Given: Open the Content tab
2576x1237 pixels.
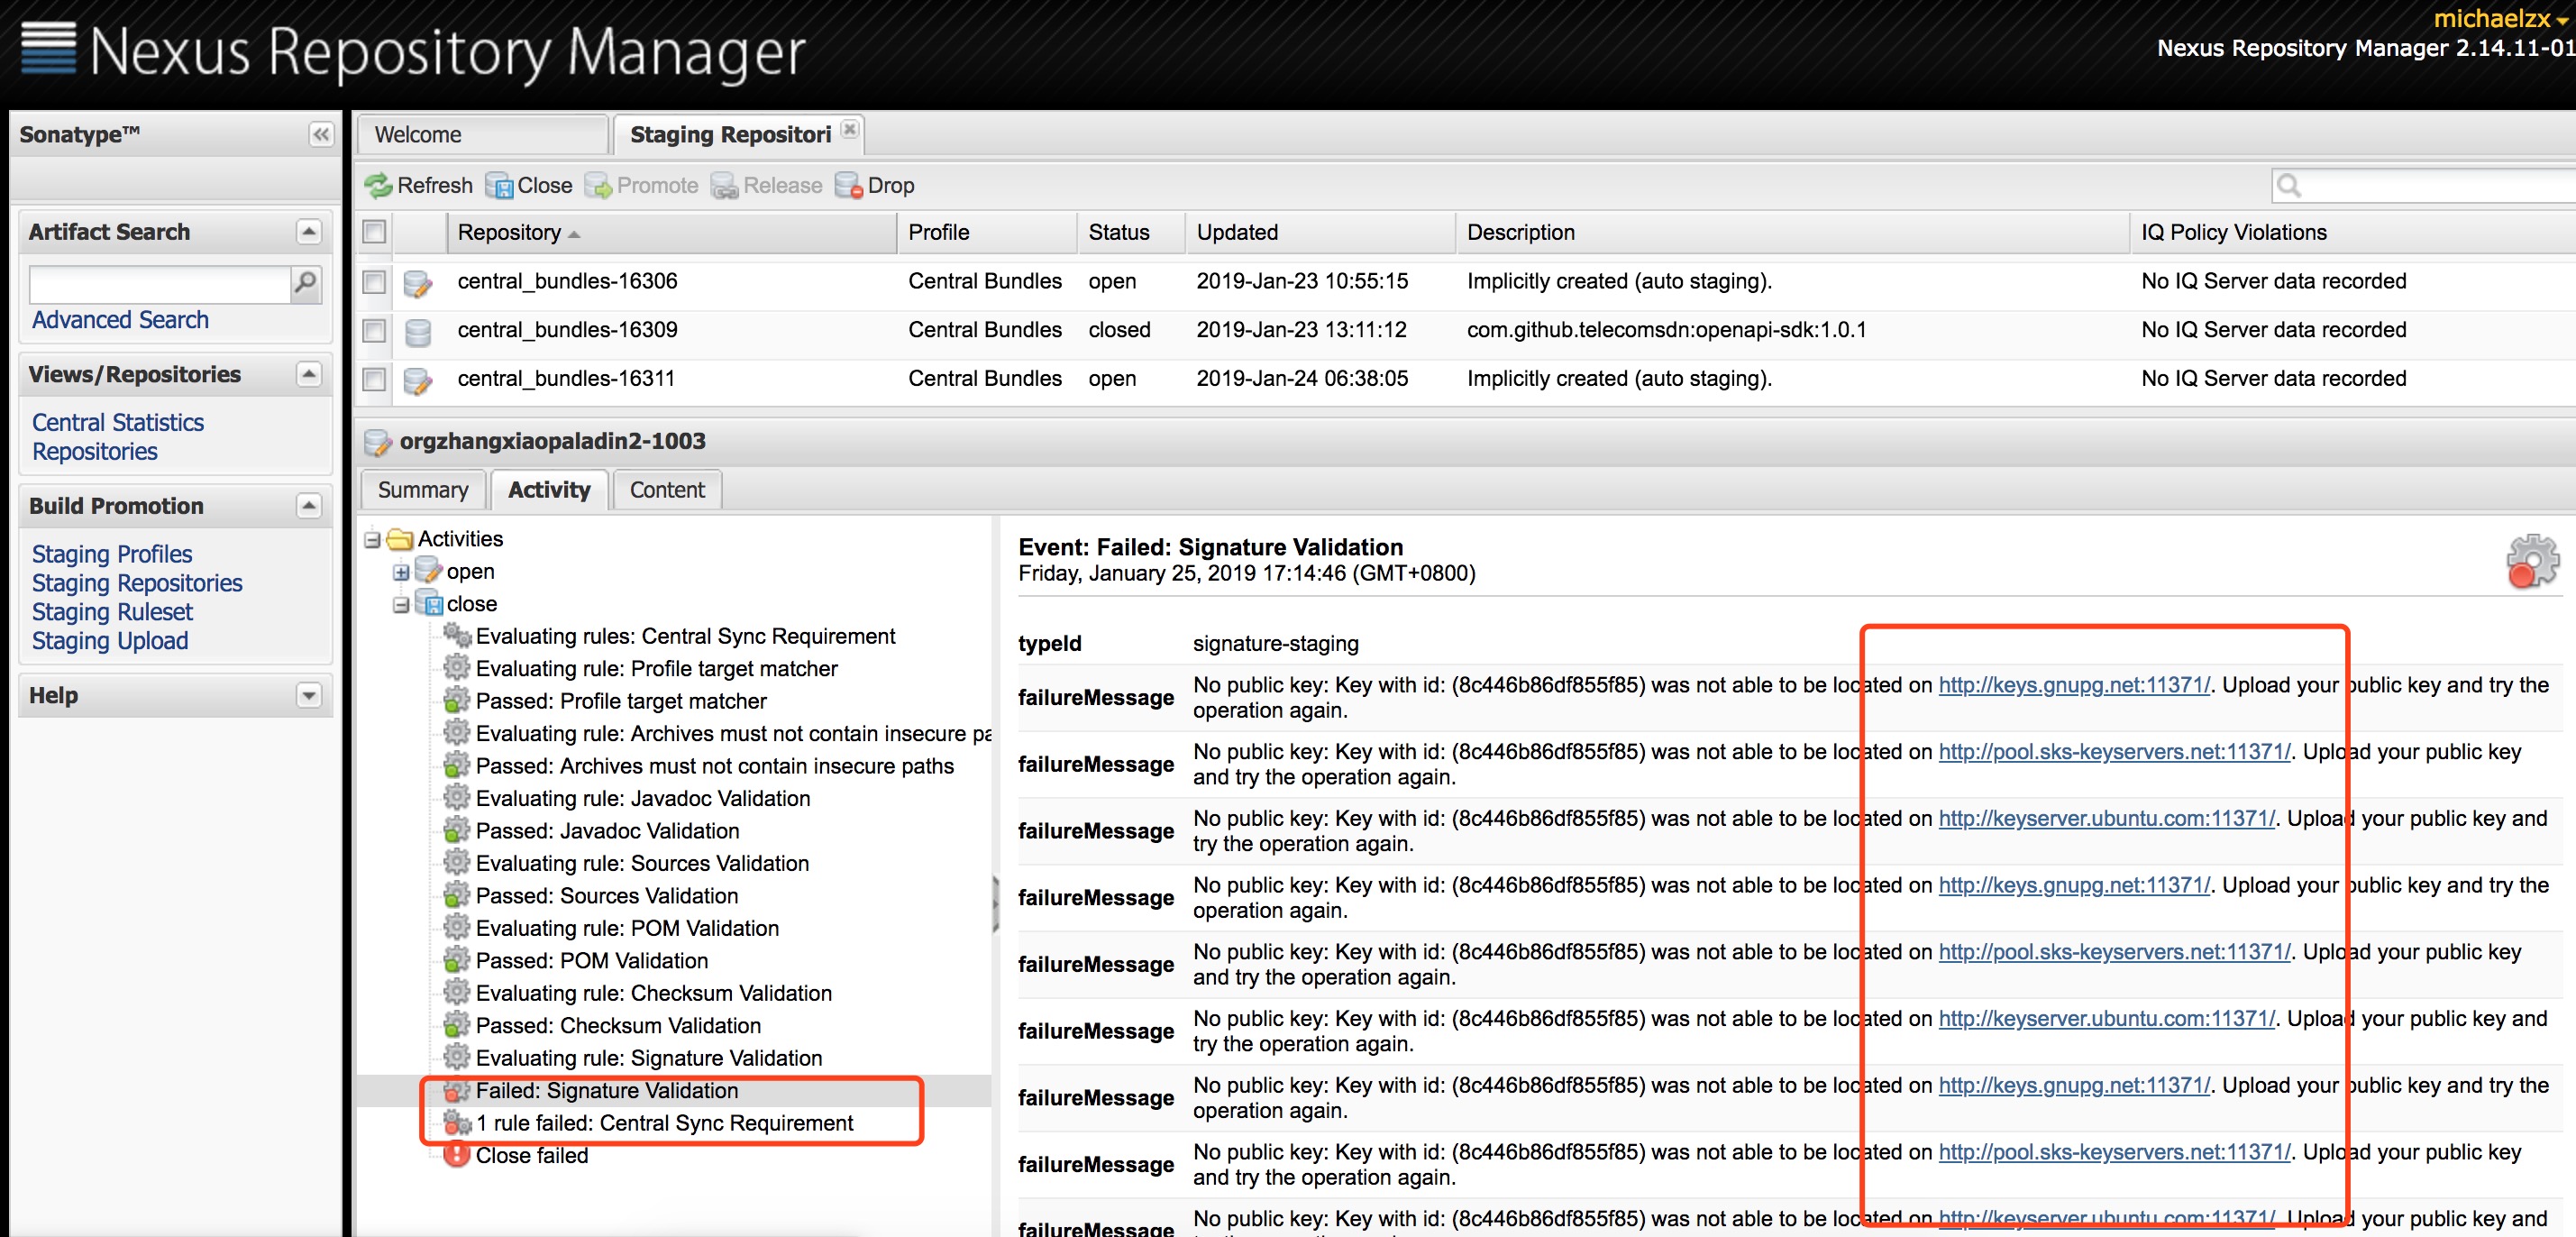Looking at the screenshot, I should [x=667, y=490].
